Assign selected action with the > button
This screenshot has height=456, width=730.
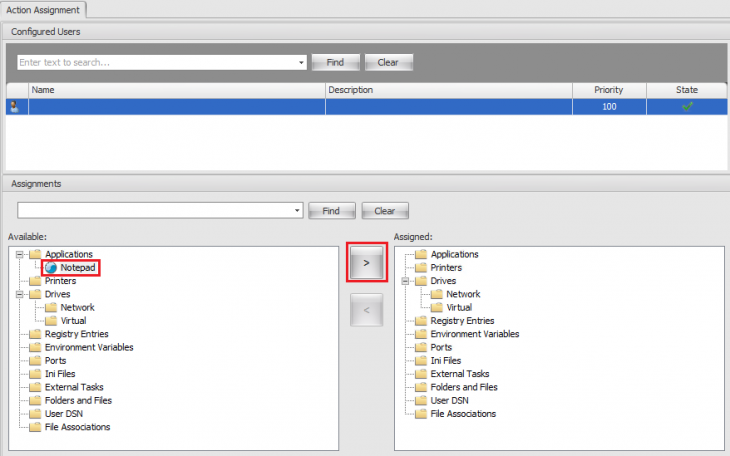(x=366, y=263)
